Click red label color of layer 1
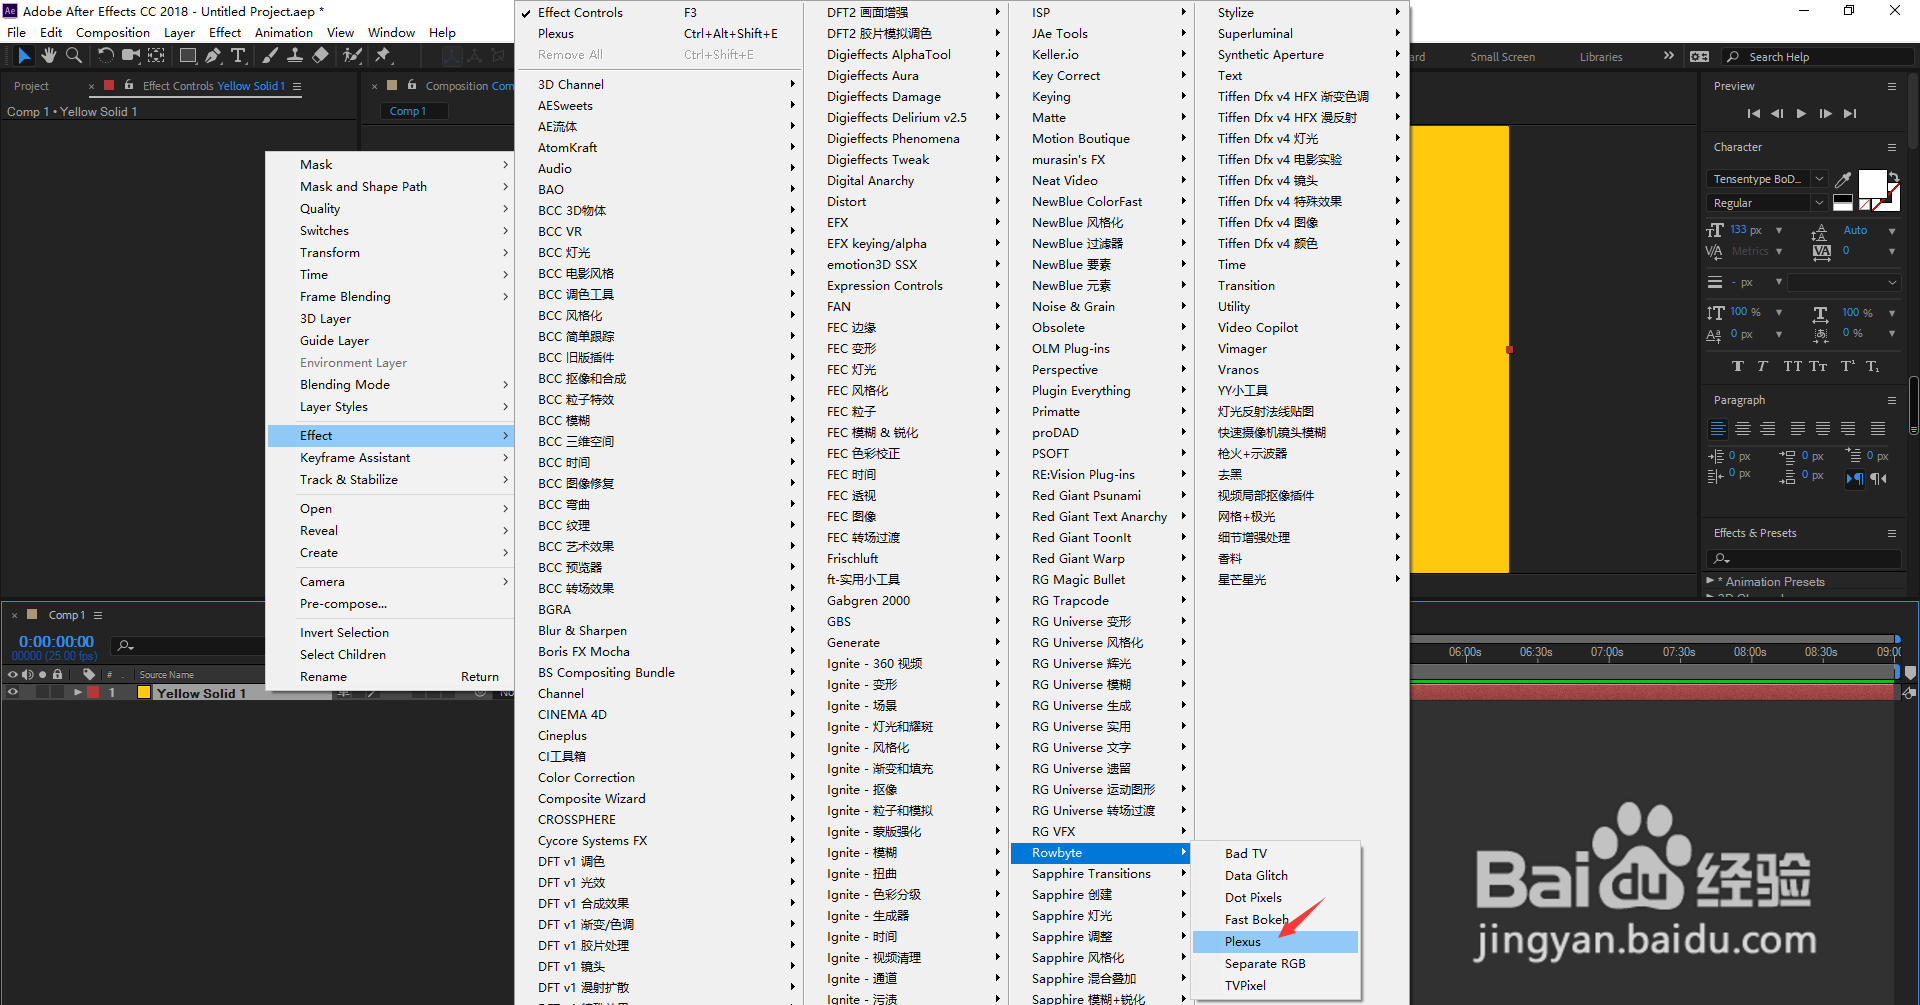1920x1005 pixels. point(93,692)
